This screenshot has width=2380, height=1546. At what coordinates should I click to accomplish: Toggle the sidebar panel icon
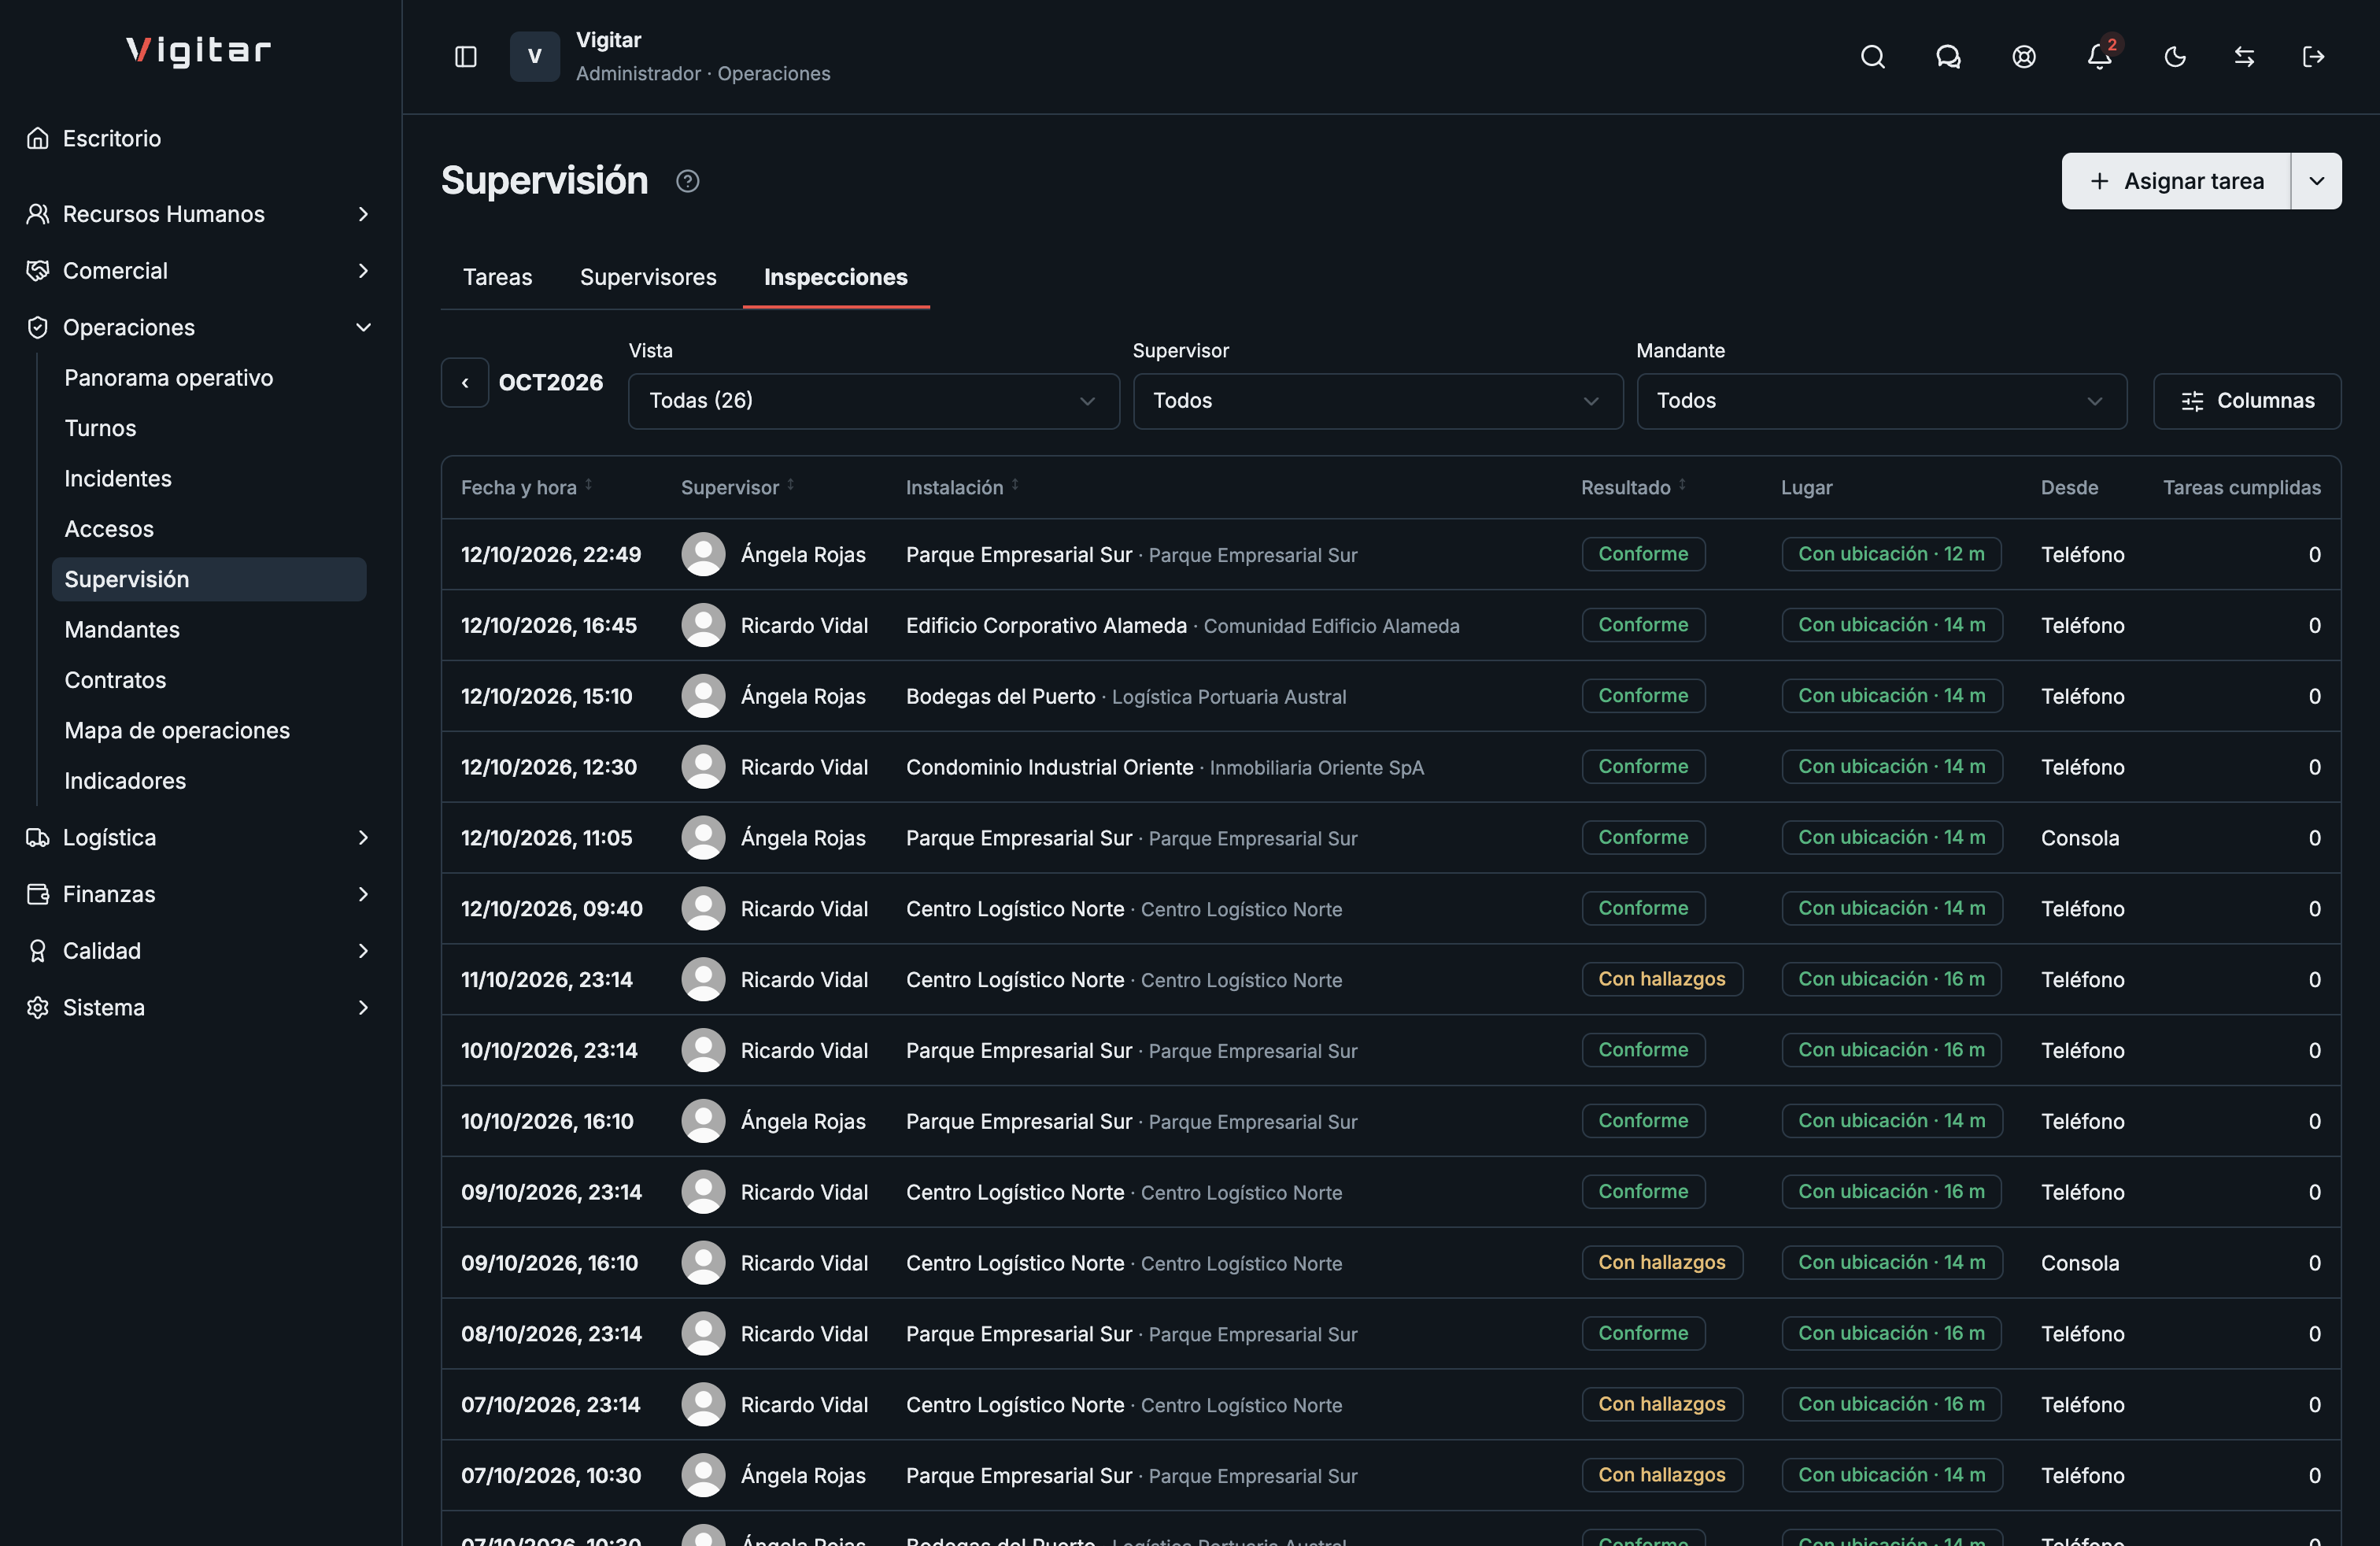click(466, 57)
